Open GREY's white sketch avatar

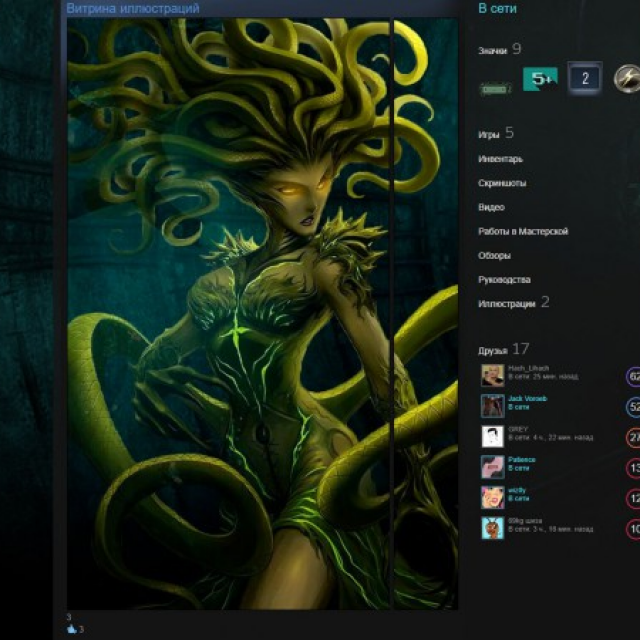[x=493, y=436]
